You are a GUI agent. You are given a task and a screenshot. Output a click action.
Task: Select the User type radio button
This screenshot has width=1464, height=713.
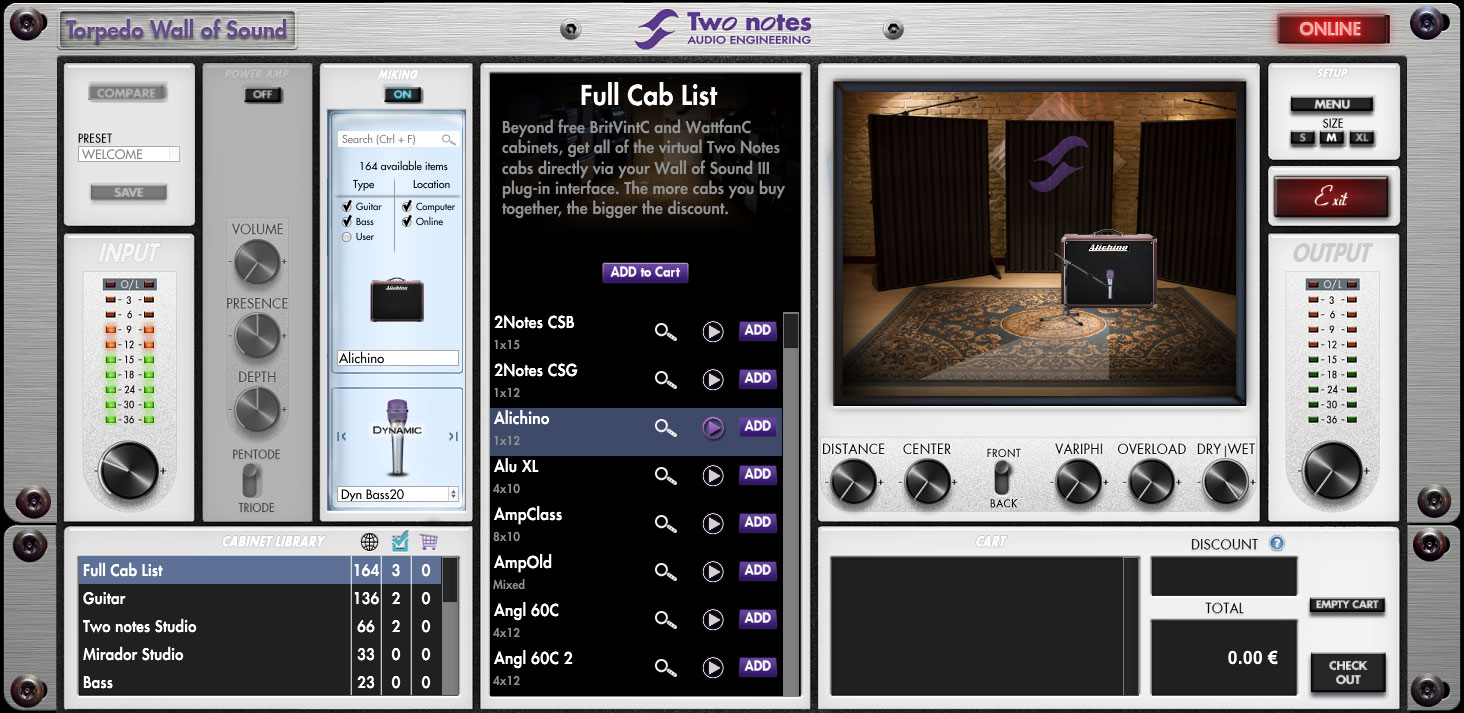coord(347,237)
